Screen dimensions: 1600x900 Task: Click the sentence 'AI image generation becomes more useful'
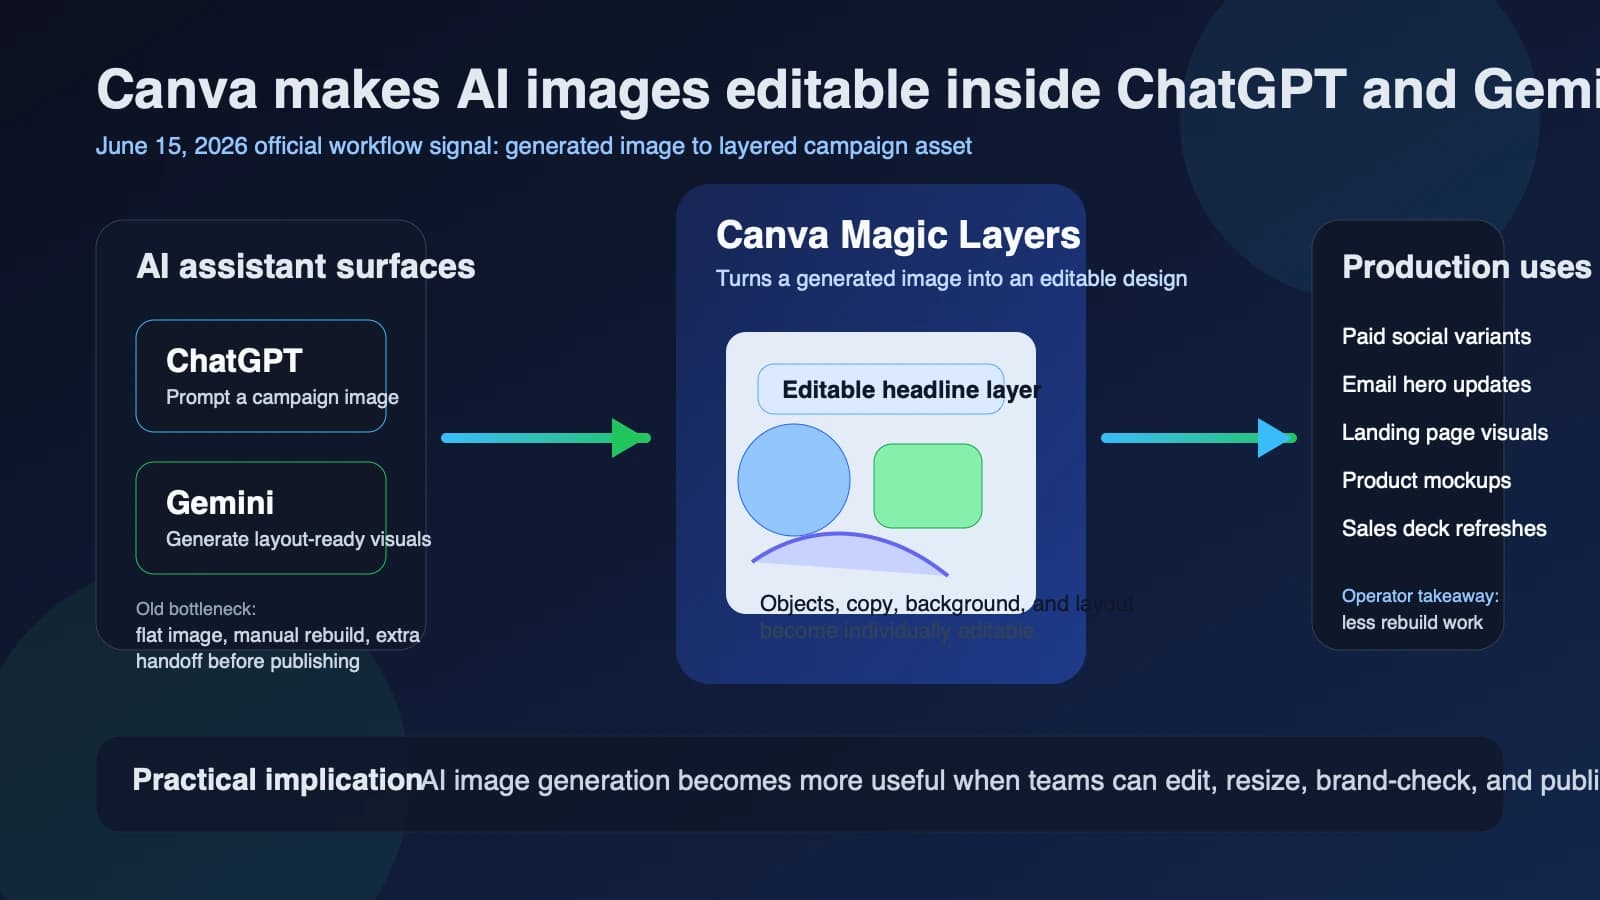click(1010, 780)
